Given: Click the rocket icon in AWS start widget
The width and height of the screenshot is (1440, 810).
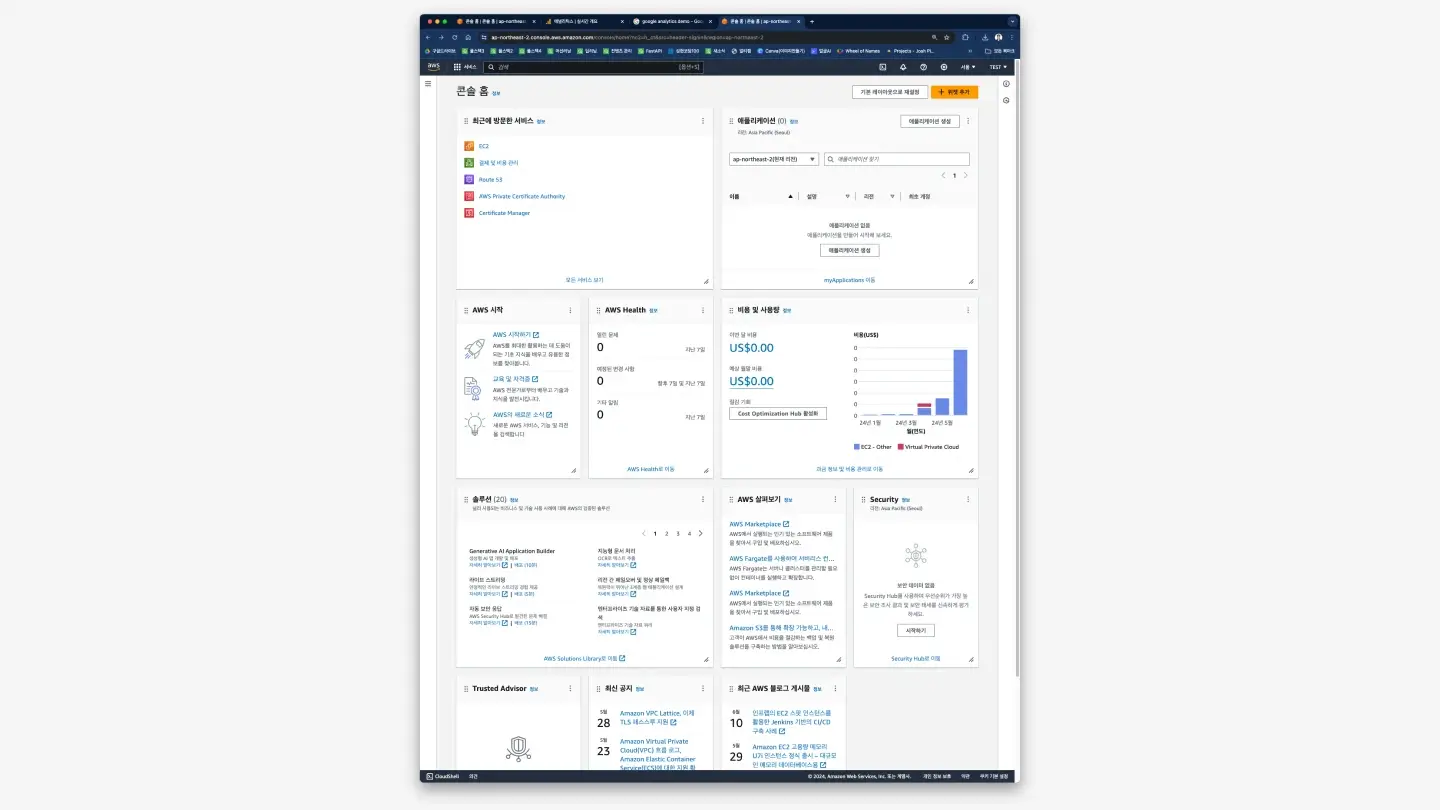Looking at the screenshot, I should click(x=474, y=349).
